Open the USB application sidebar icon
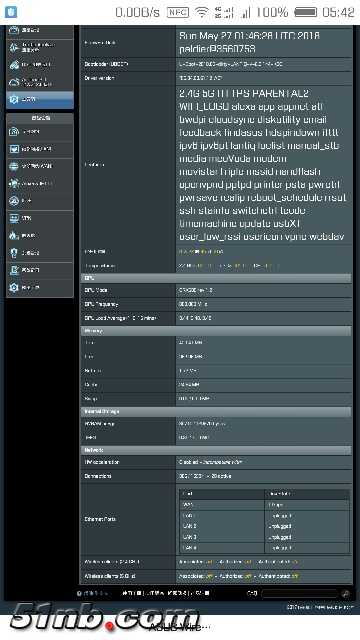360x640 pixels. point(14,65)
